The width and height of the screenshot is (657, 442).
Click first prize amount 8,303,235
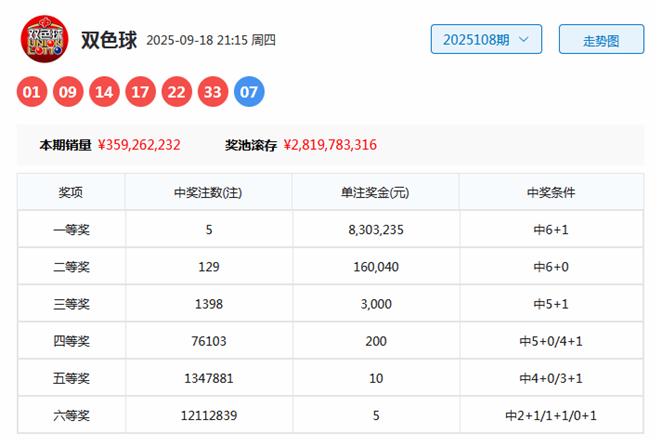pyautogui.click(x=376, y=230)
